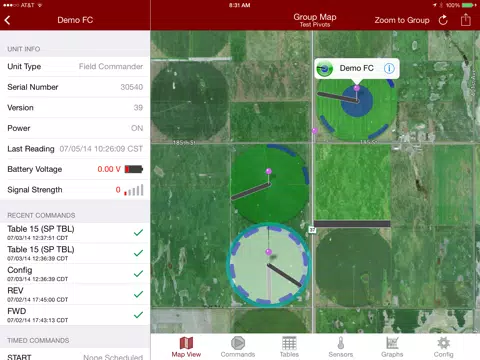Viewport: 480px width, 360px height.
Task: Tap the Zoom to Group button
Action: (x=402, y=20)
